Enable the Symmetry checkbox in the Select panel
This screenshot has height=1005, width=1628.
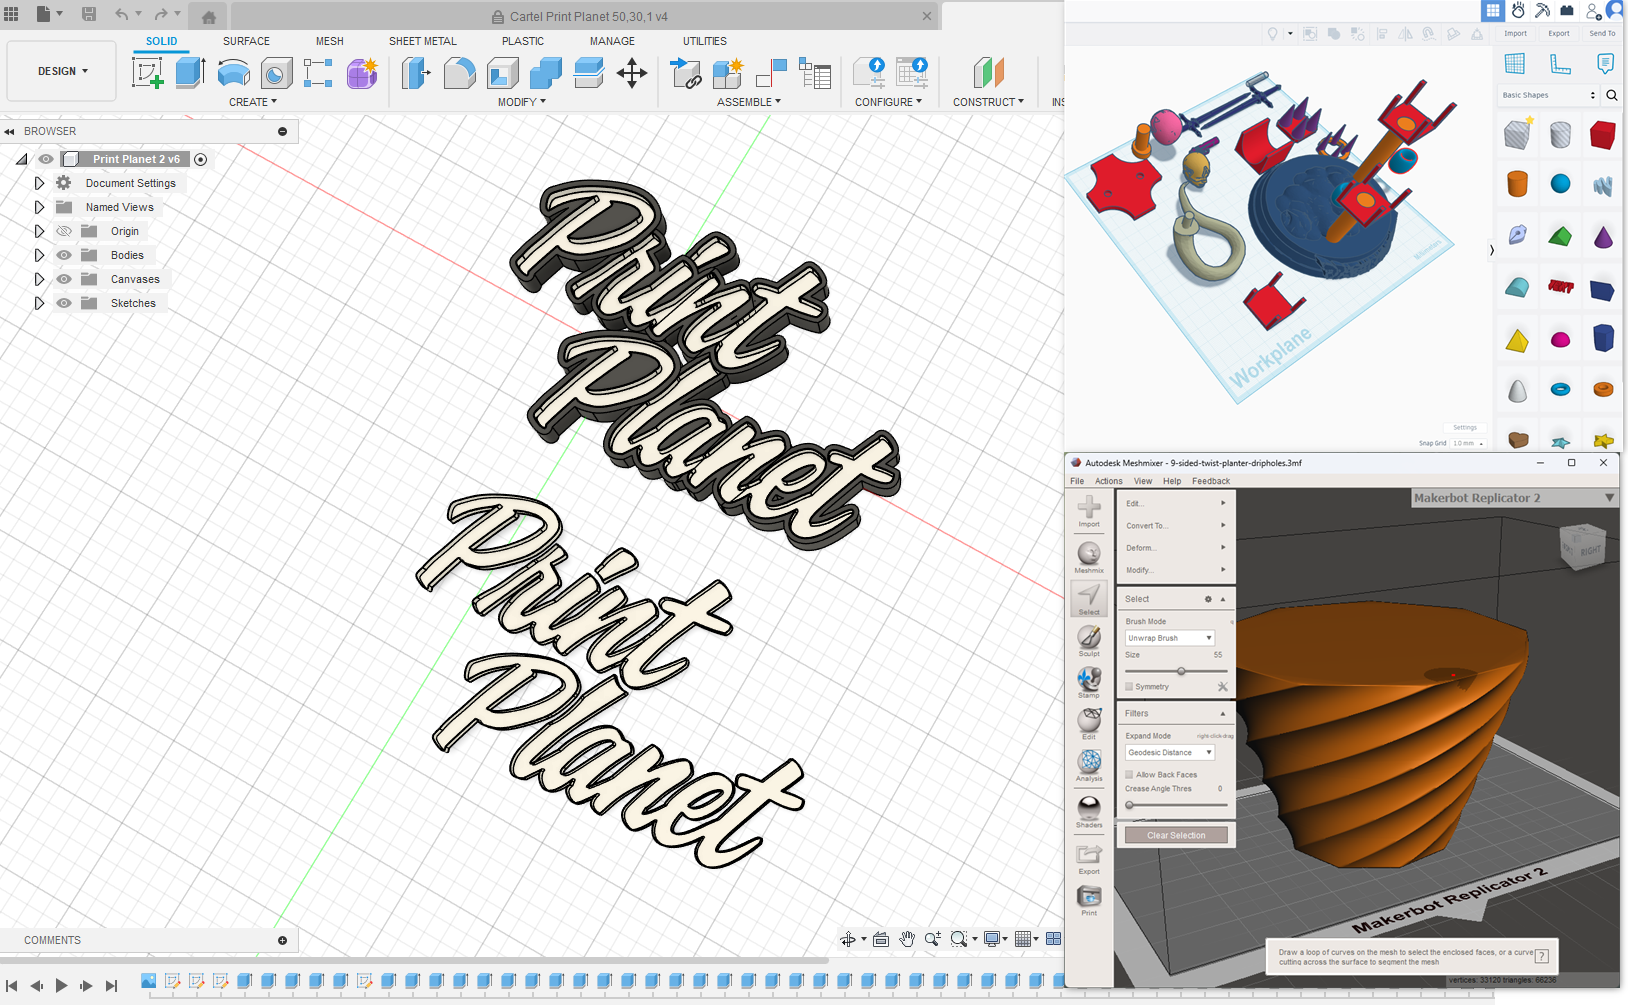pyautogui.click(x=1131, y=686)
